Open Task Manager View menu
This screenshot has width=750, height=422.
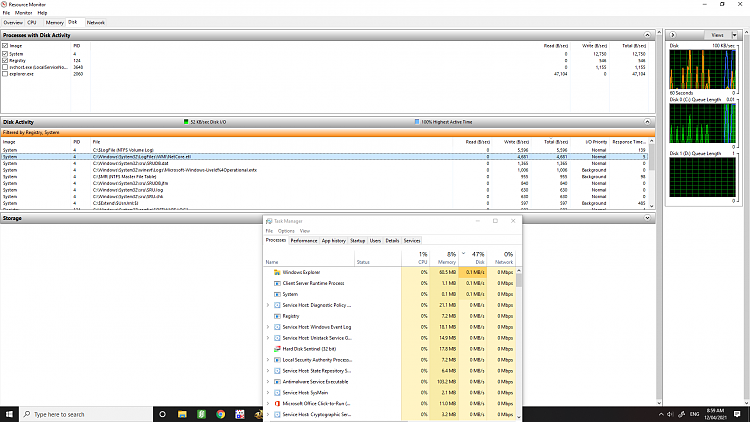(x=305, y=231)
